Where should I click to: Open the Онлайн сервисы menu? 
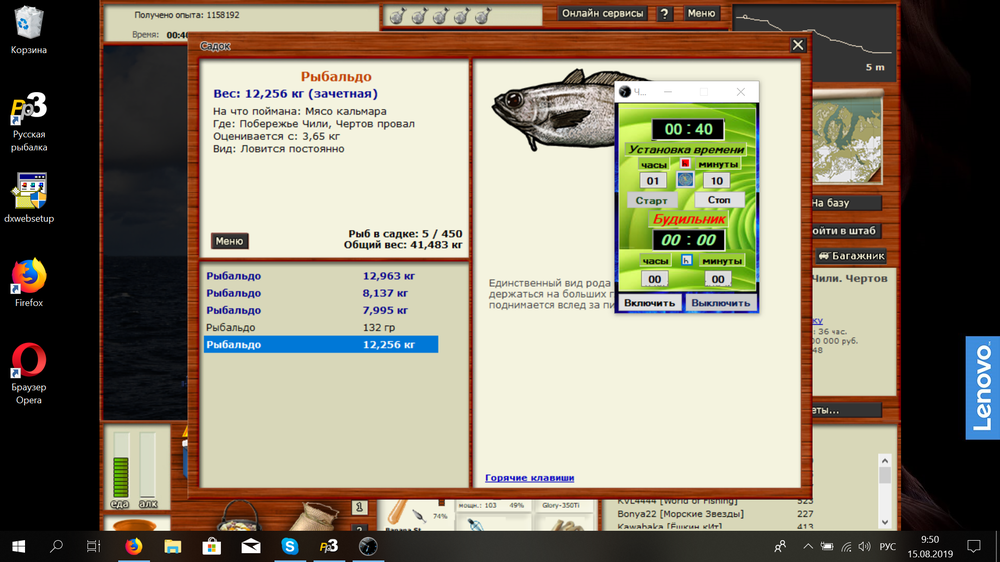click(x=601, y=14)
